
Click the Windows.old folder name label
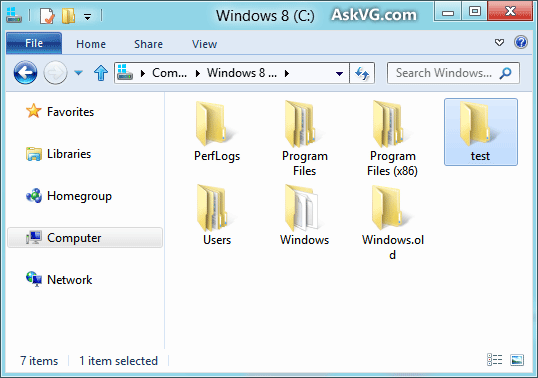pyautogui.click(x=393, y=247)
